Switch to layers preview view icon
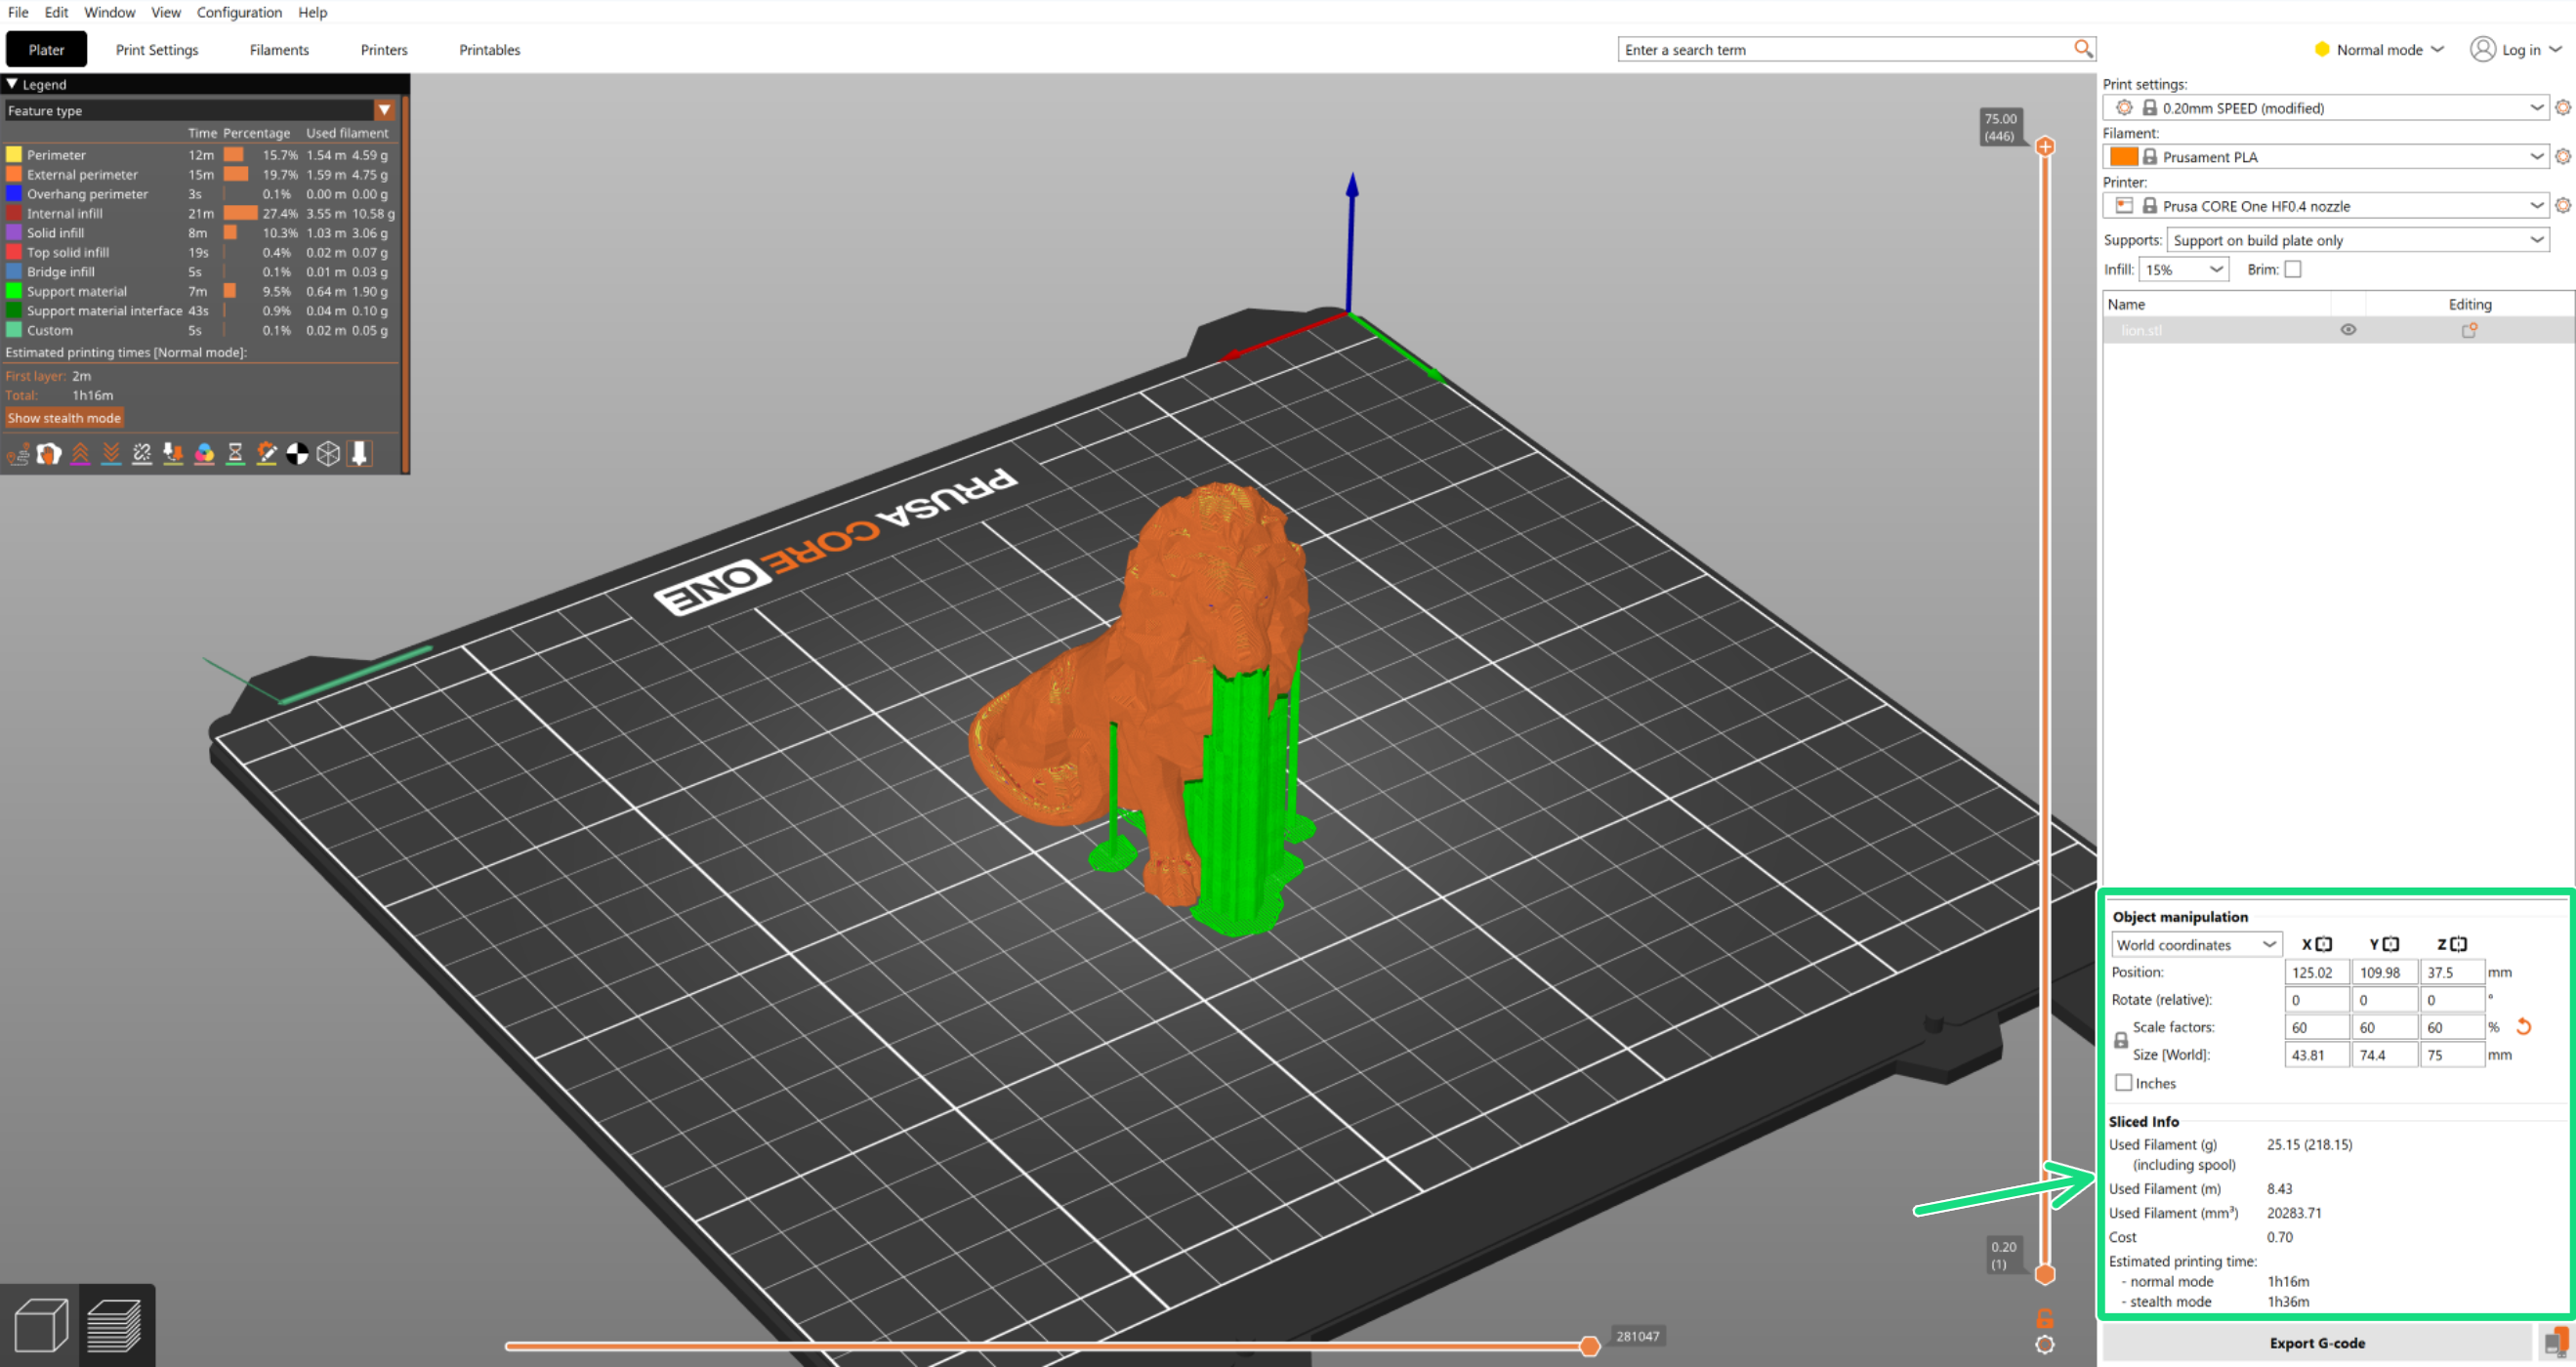The width and height of the screenshot is (2576, 1367). (x=114, y=1325)
